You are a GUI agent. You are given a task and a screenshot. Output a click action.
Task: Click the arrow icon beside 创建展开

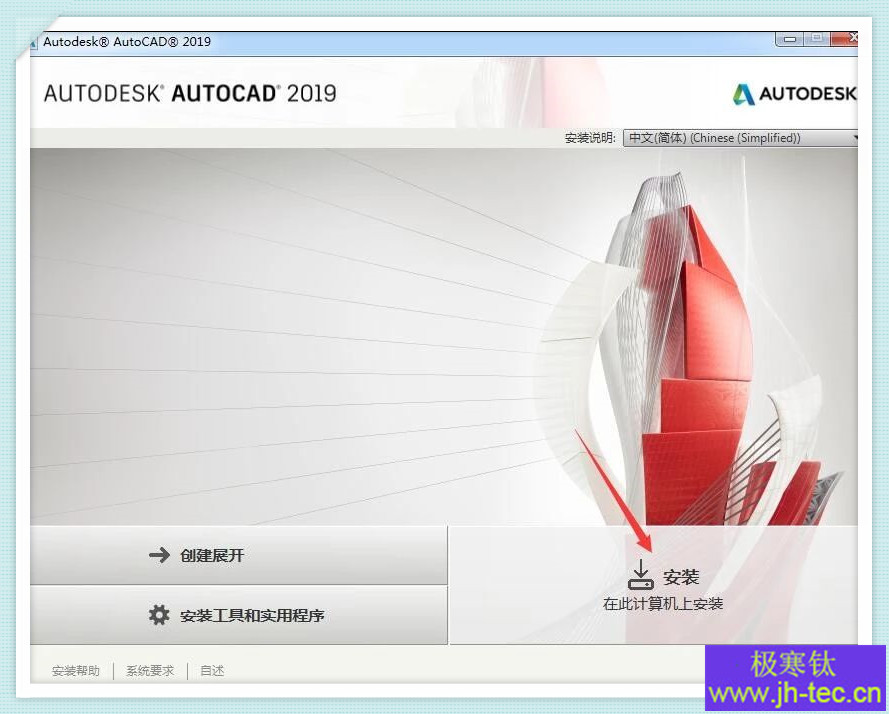pos(159,555)
